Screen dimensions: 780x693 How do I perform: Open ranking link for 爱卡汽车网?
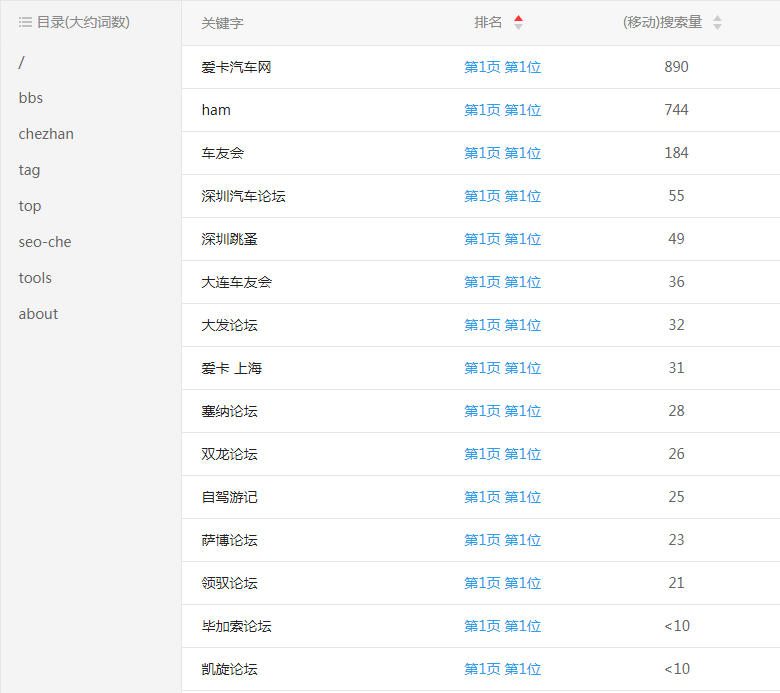pyautogui.click(x=502, y=67)
